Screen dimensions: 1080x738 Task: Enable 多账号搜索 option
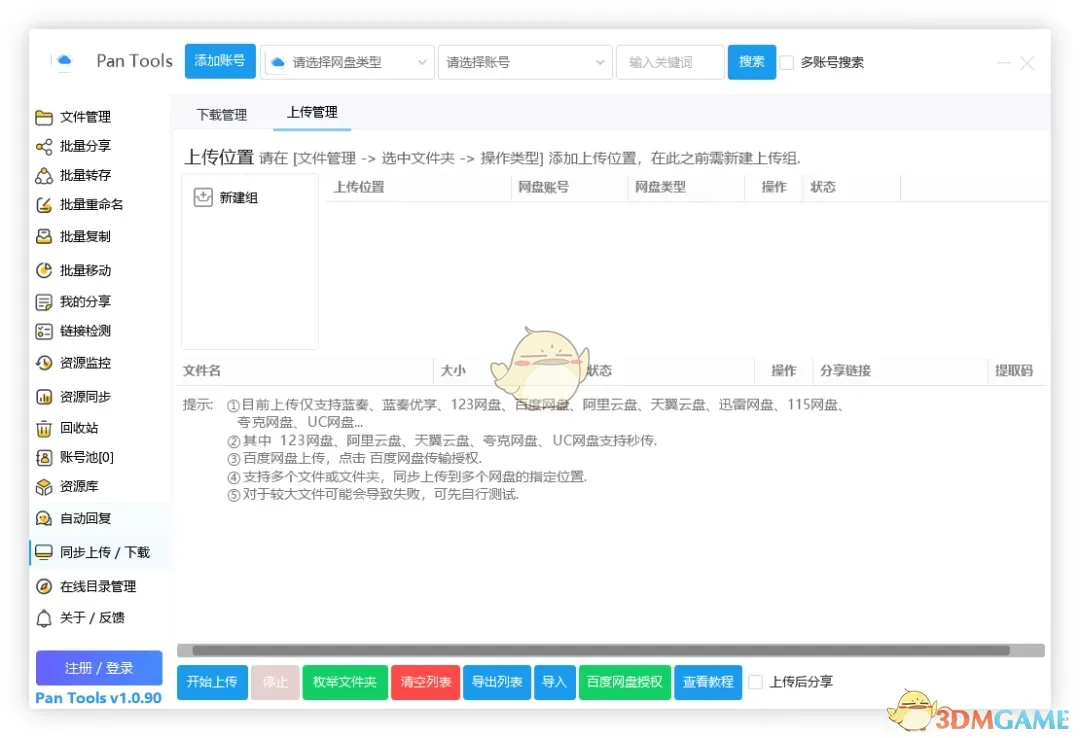point(789,62)
